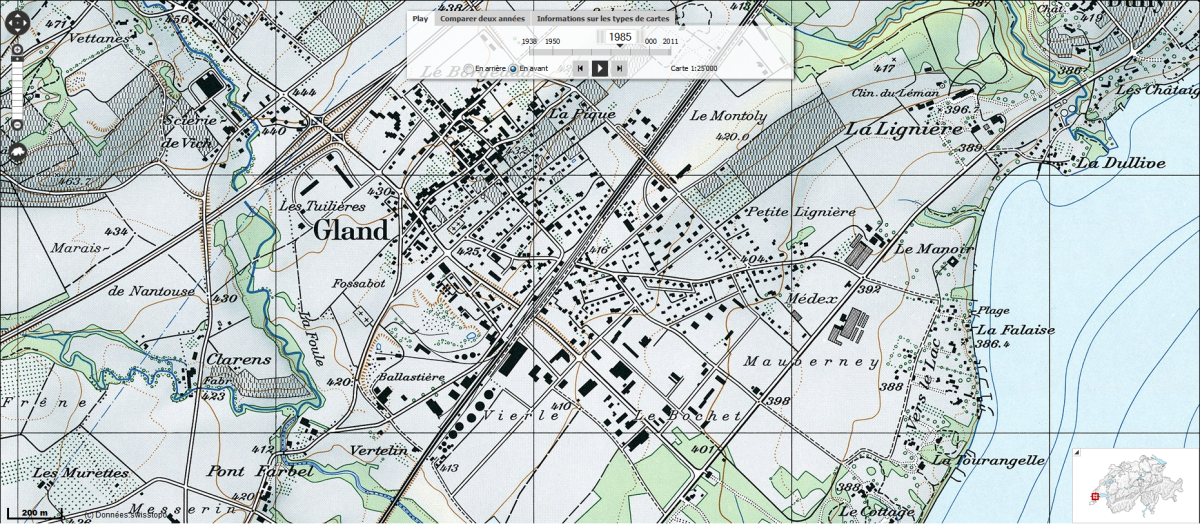Click the Switzerland full-extent icon
The image size is (1200, 524).
click(16, 153)
